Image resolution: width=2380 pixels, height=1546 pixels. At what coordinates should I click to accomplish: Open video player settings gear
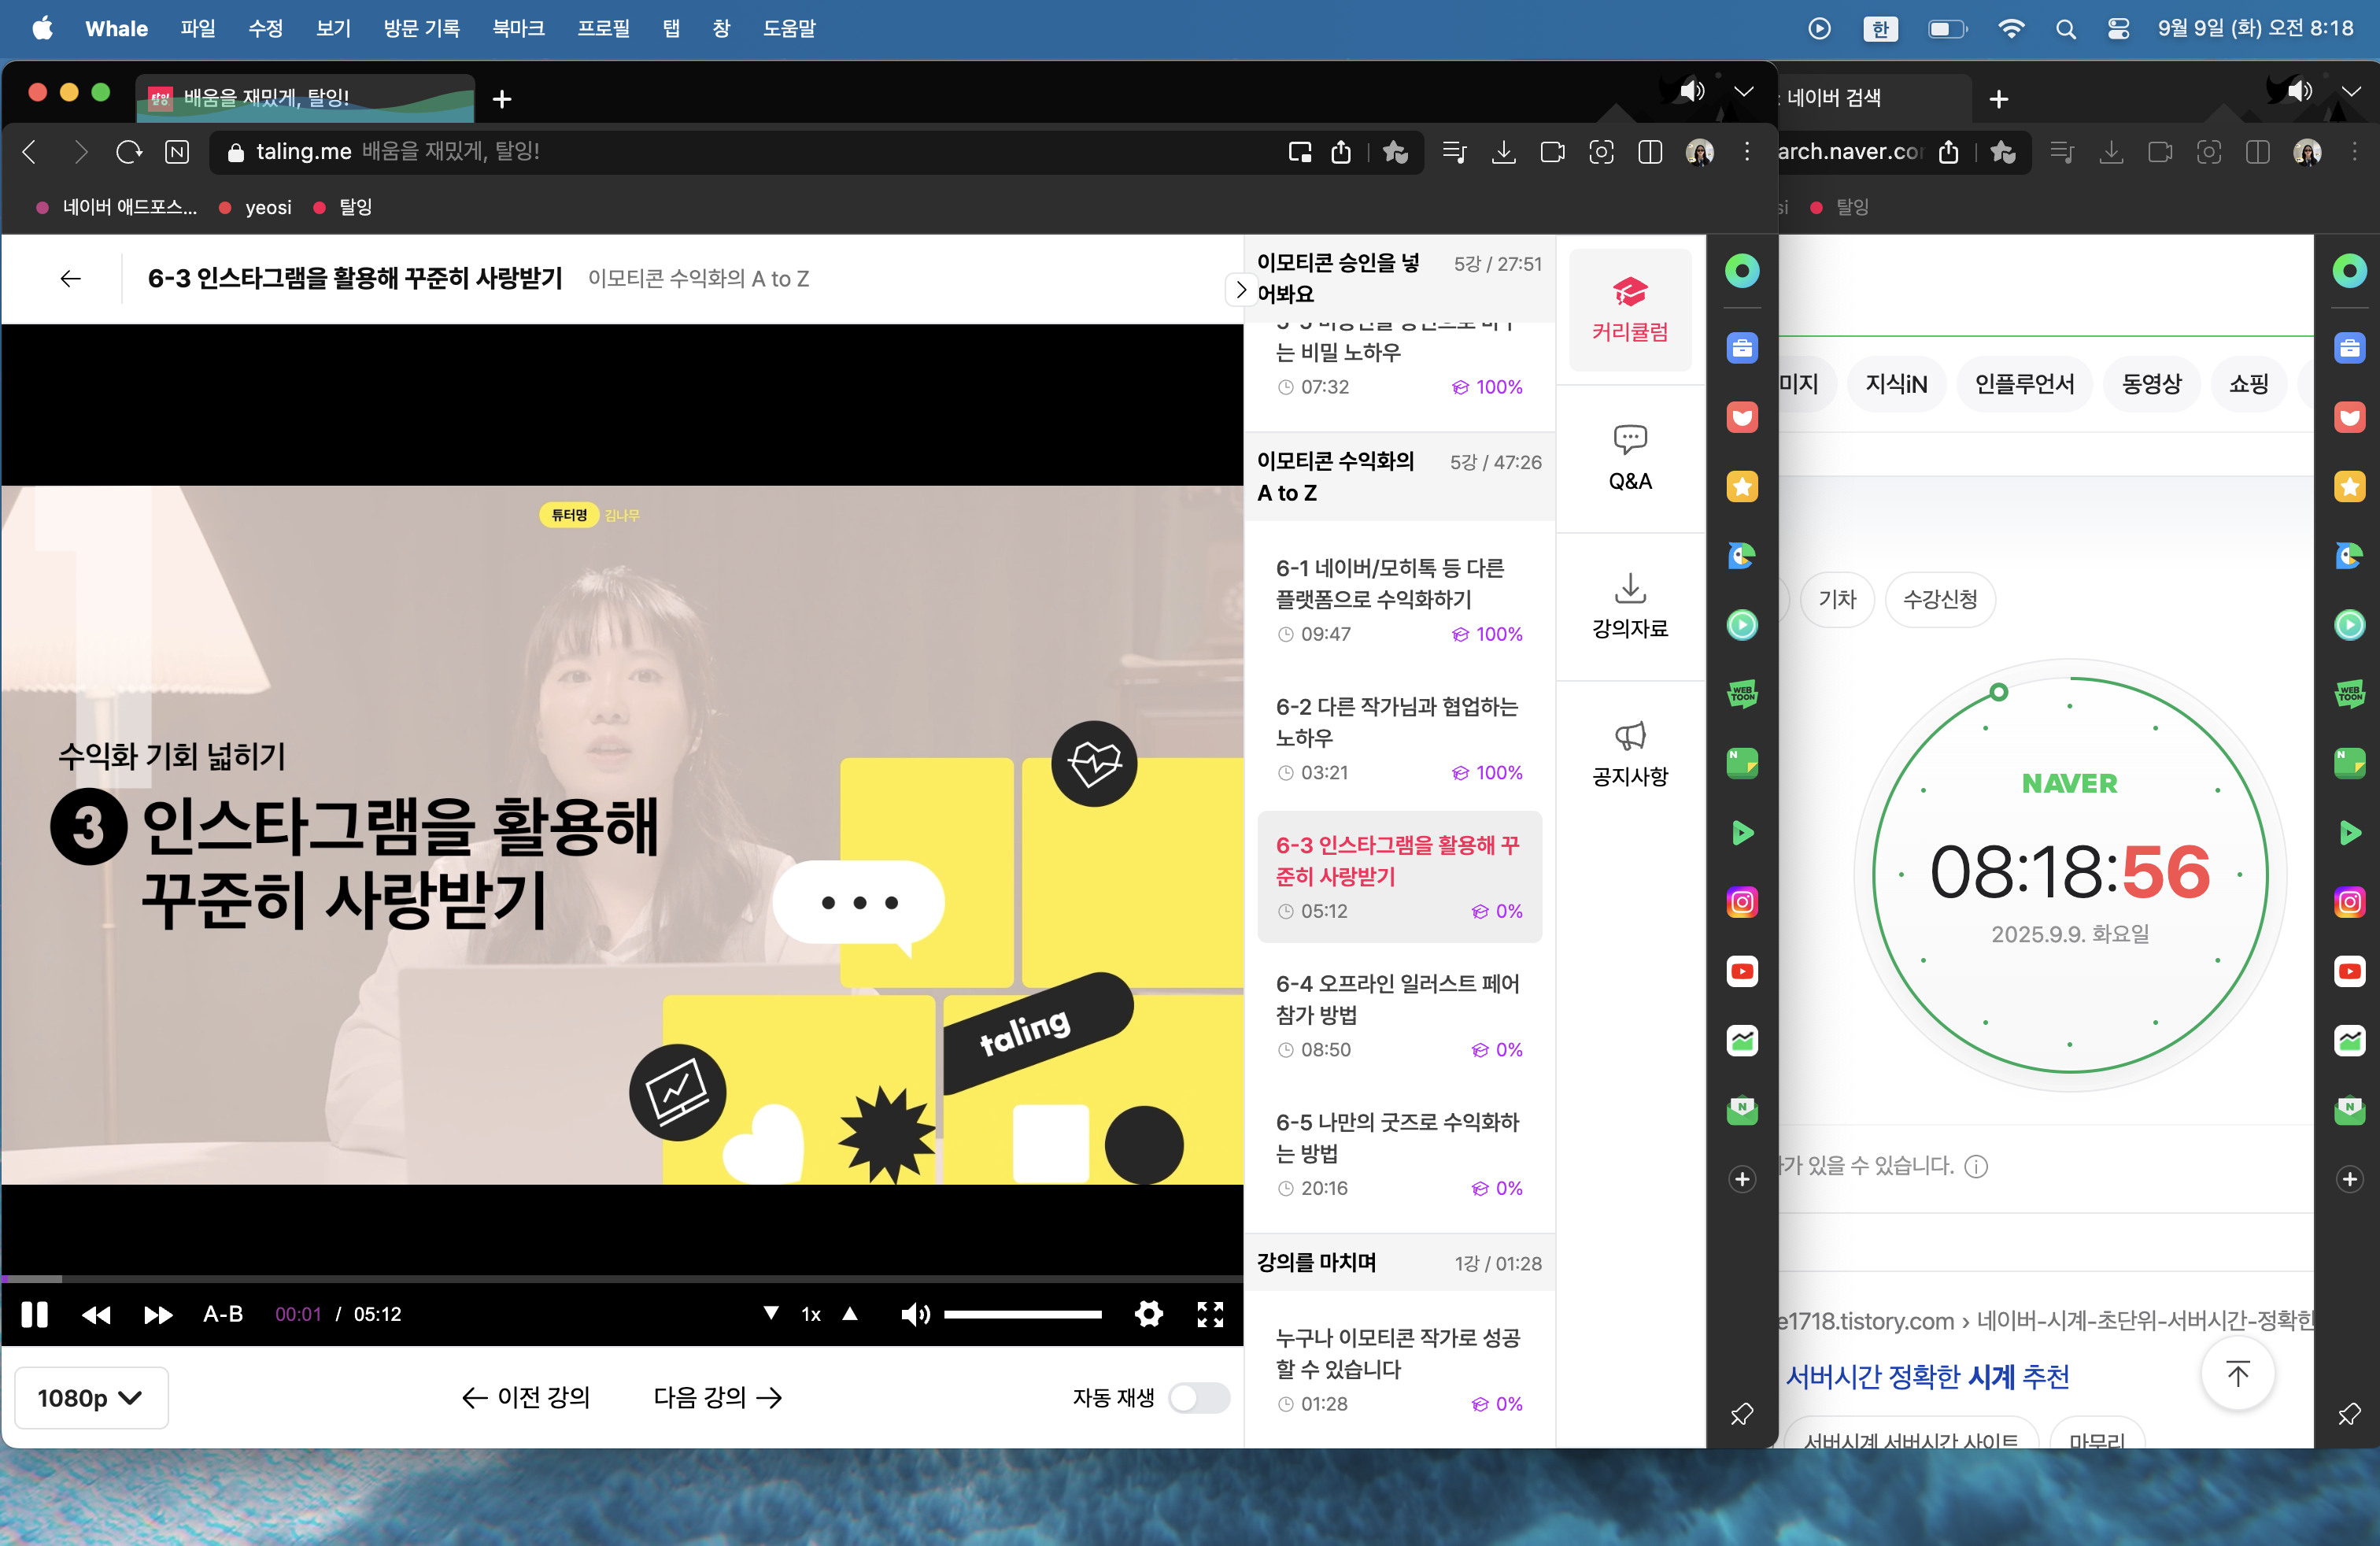1148,1314
